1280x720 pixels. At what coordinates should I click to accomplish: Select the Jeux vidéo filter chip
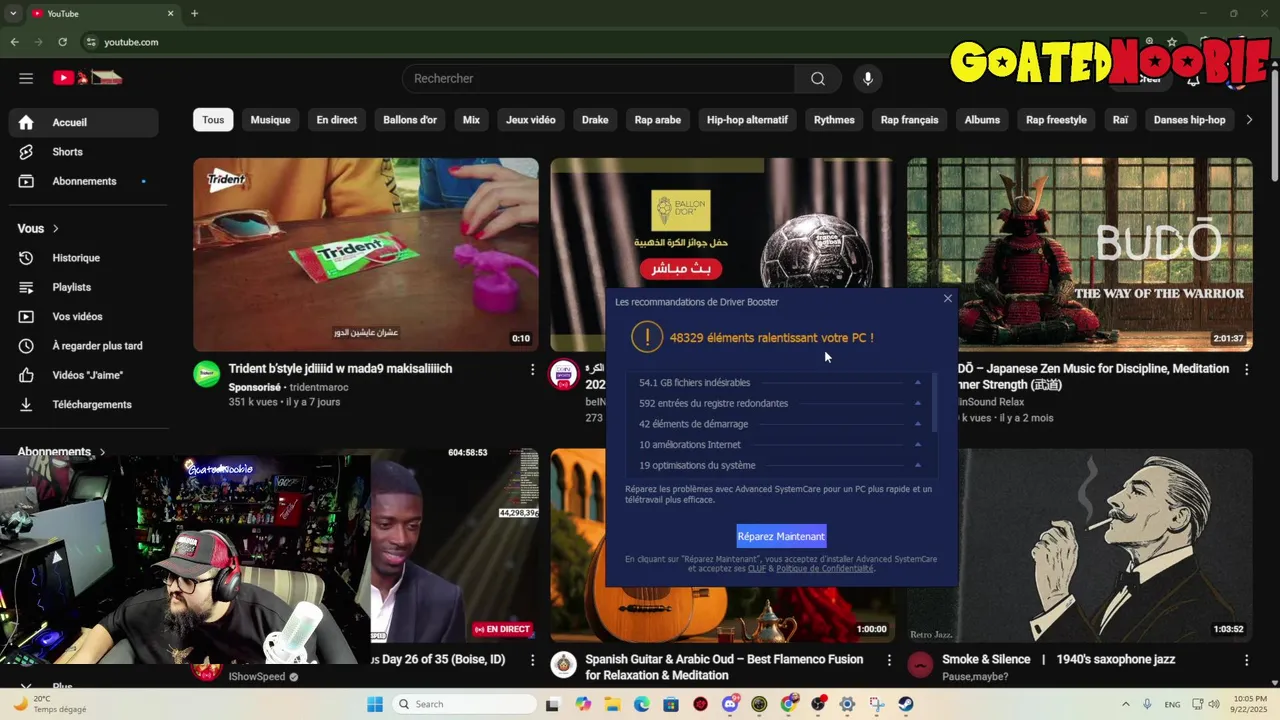pyautogui.click(x=531, y=120)
